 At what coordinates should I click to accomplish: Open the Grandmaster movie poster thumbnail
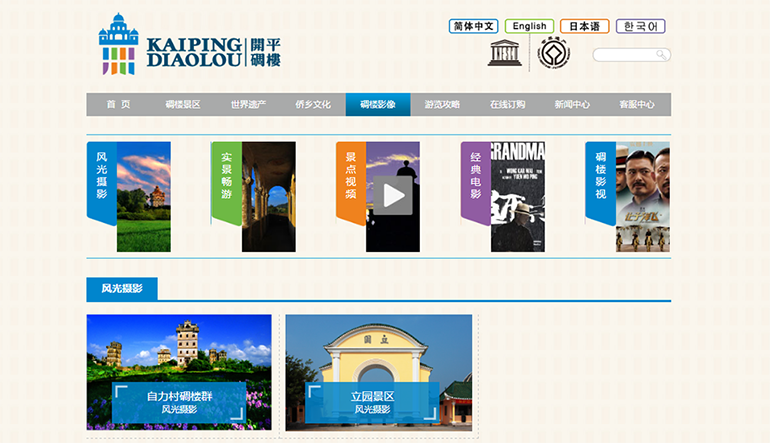[x=518, y=197]
